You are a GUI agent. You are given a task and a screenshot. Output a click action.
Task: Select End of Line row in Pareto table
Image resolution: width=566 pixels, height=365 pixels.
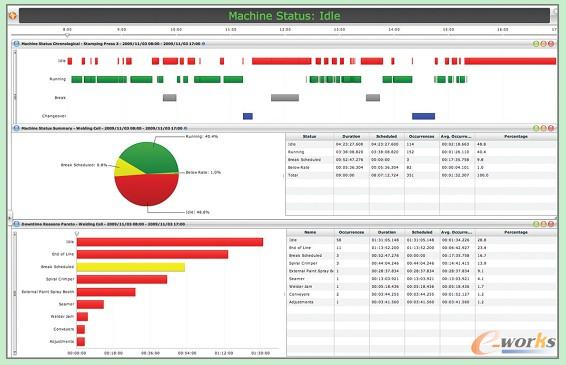point(422,248)
